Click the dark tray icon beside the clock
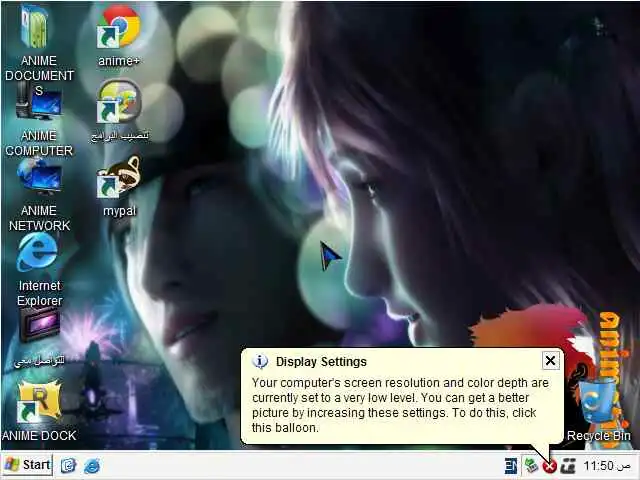Image resolution: width=640 pixels, height=480 pixels. click(568, 466)
